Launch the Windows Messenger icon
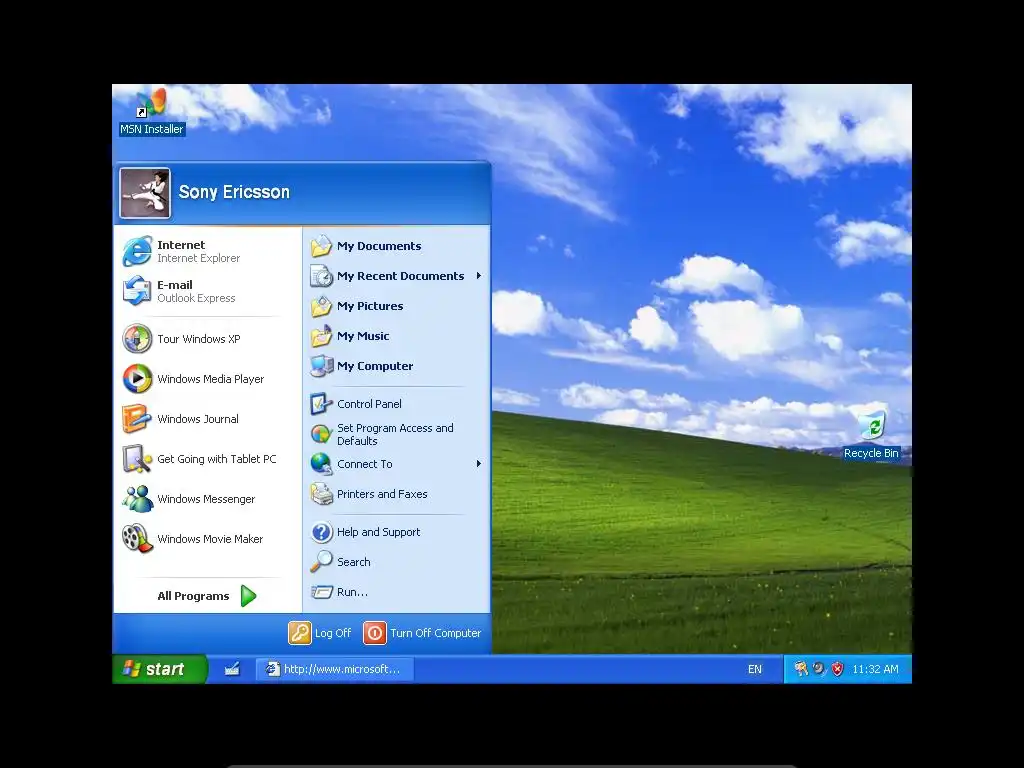The width and height of the screenshot is (1024, 768). 137,499
